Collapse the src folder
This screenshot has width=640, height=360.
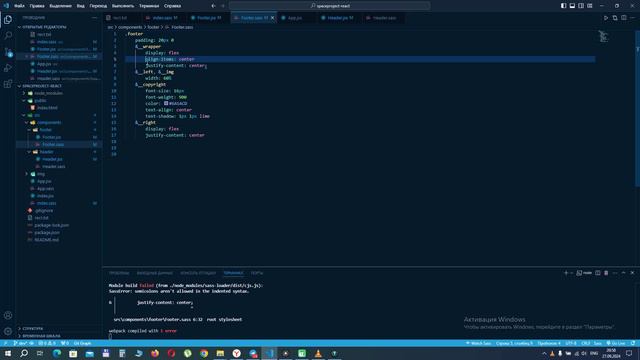tap(37, 115)
